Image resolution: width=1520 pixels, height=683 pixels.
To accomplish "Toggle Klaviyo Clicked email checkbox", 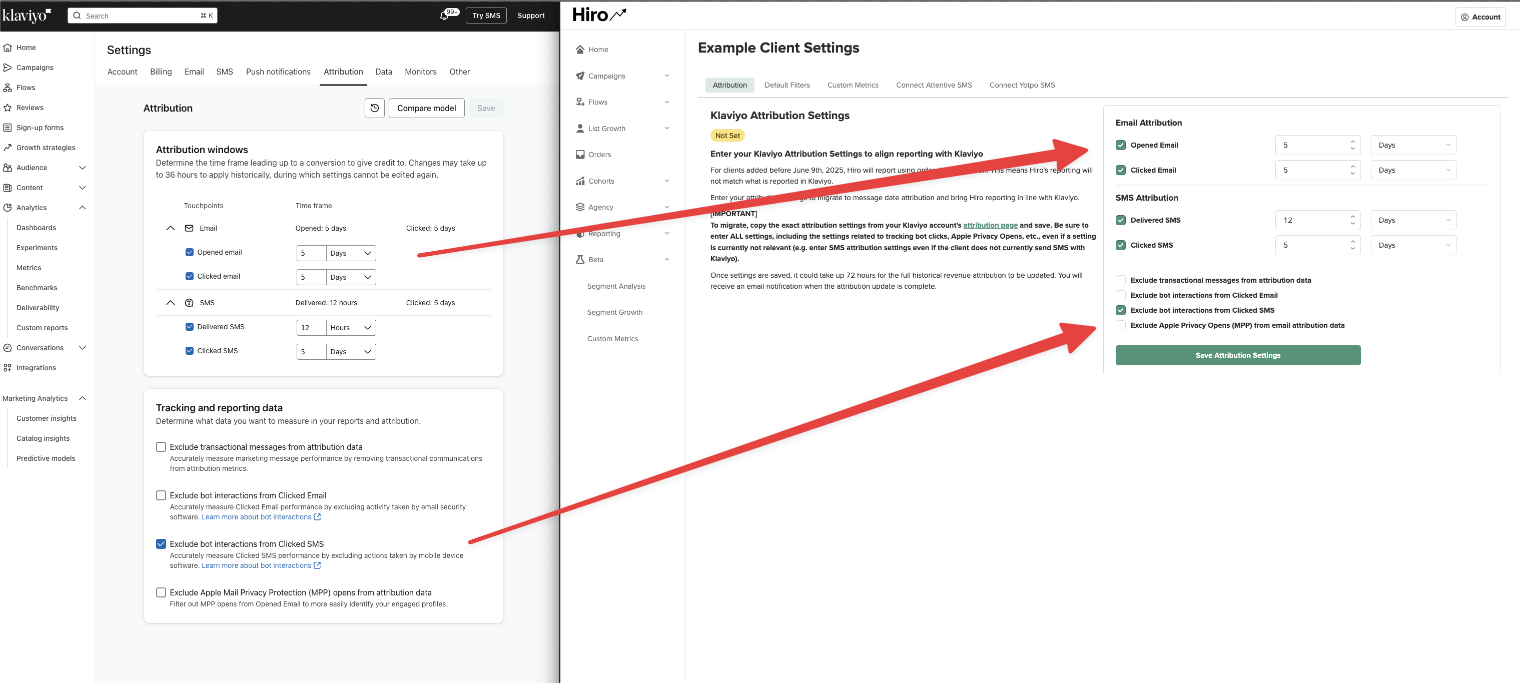I will 190,276.
